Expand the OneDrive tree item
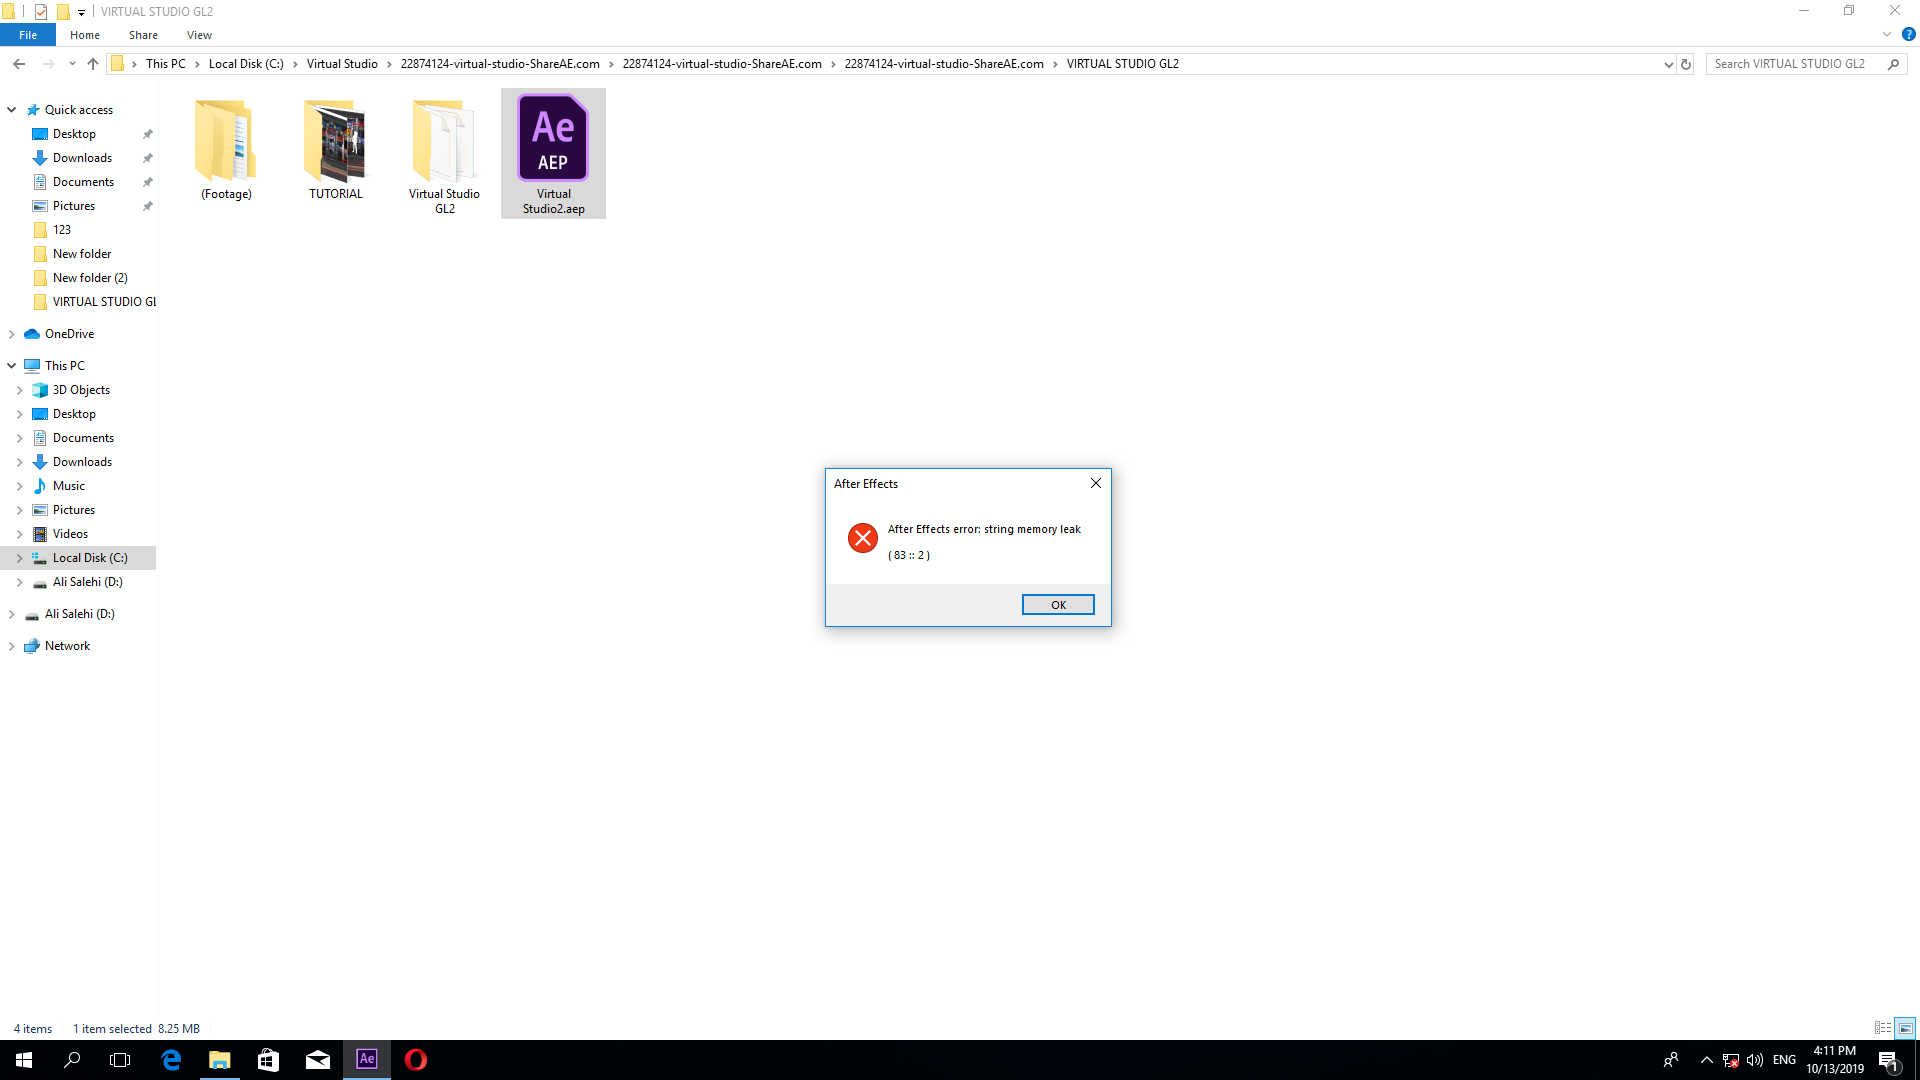The height and width of the screenshot is (1080, 1920). (x=12, y=334)
